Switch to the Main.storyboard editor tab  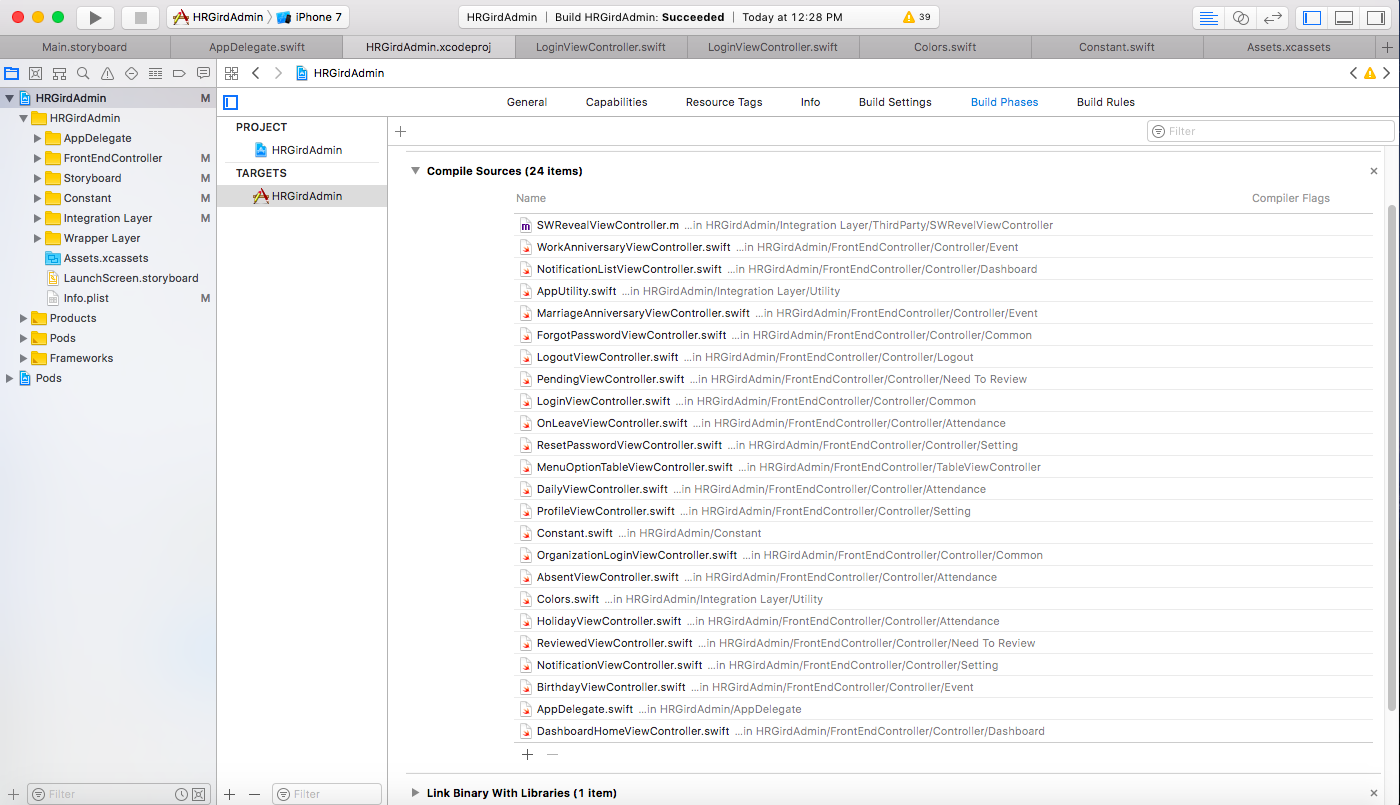point(85,47)
